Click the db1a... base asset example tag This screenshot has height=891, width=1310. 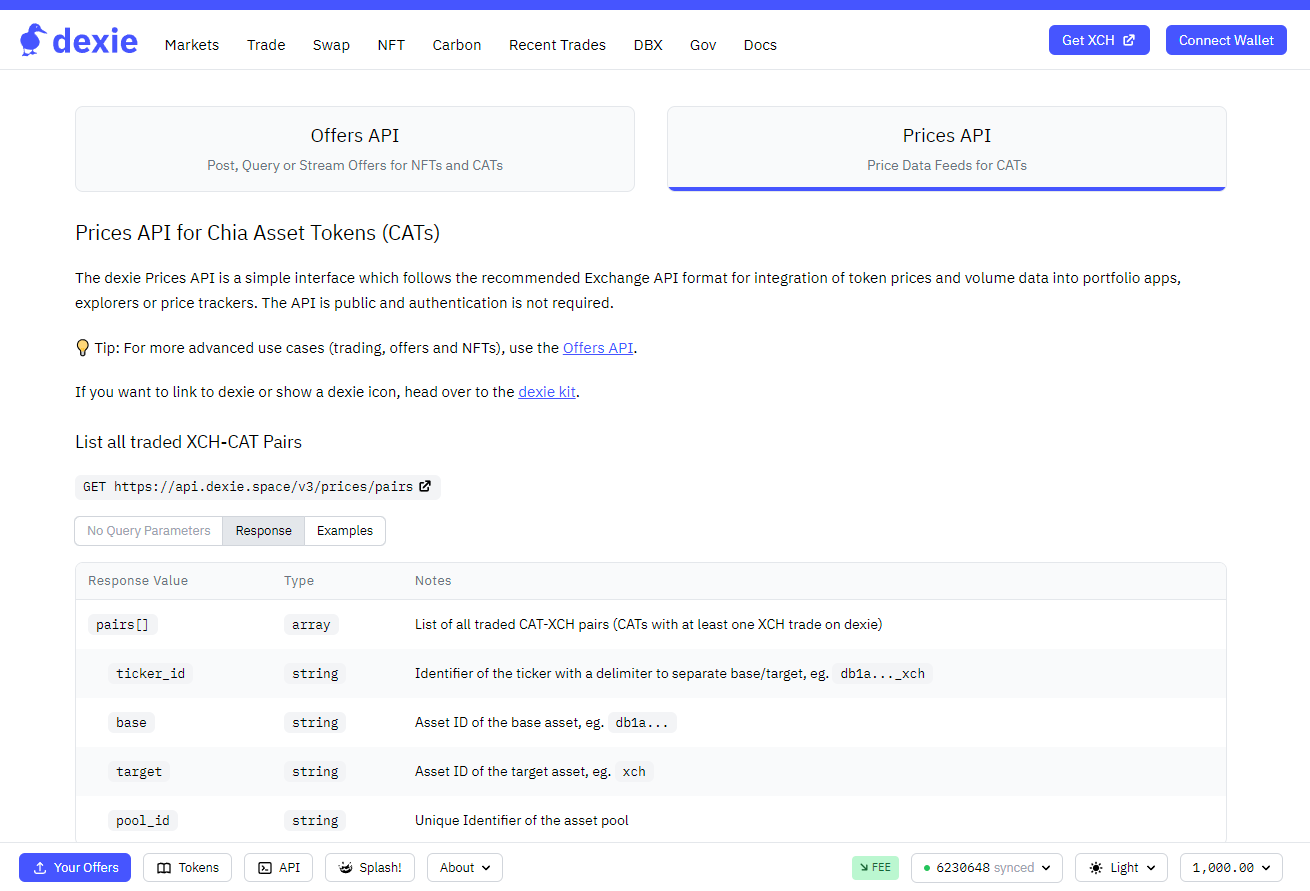coord(642,723)
